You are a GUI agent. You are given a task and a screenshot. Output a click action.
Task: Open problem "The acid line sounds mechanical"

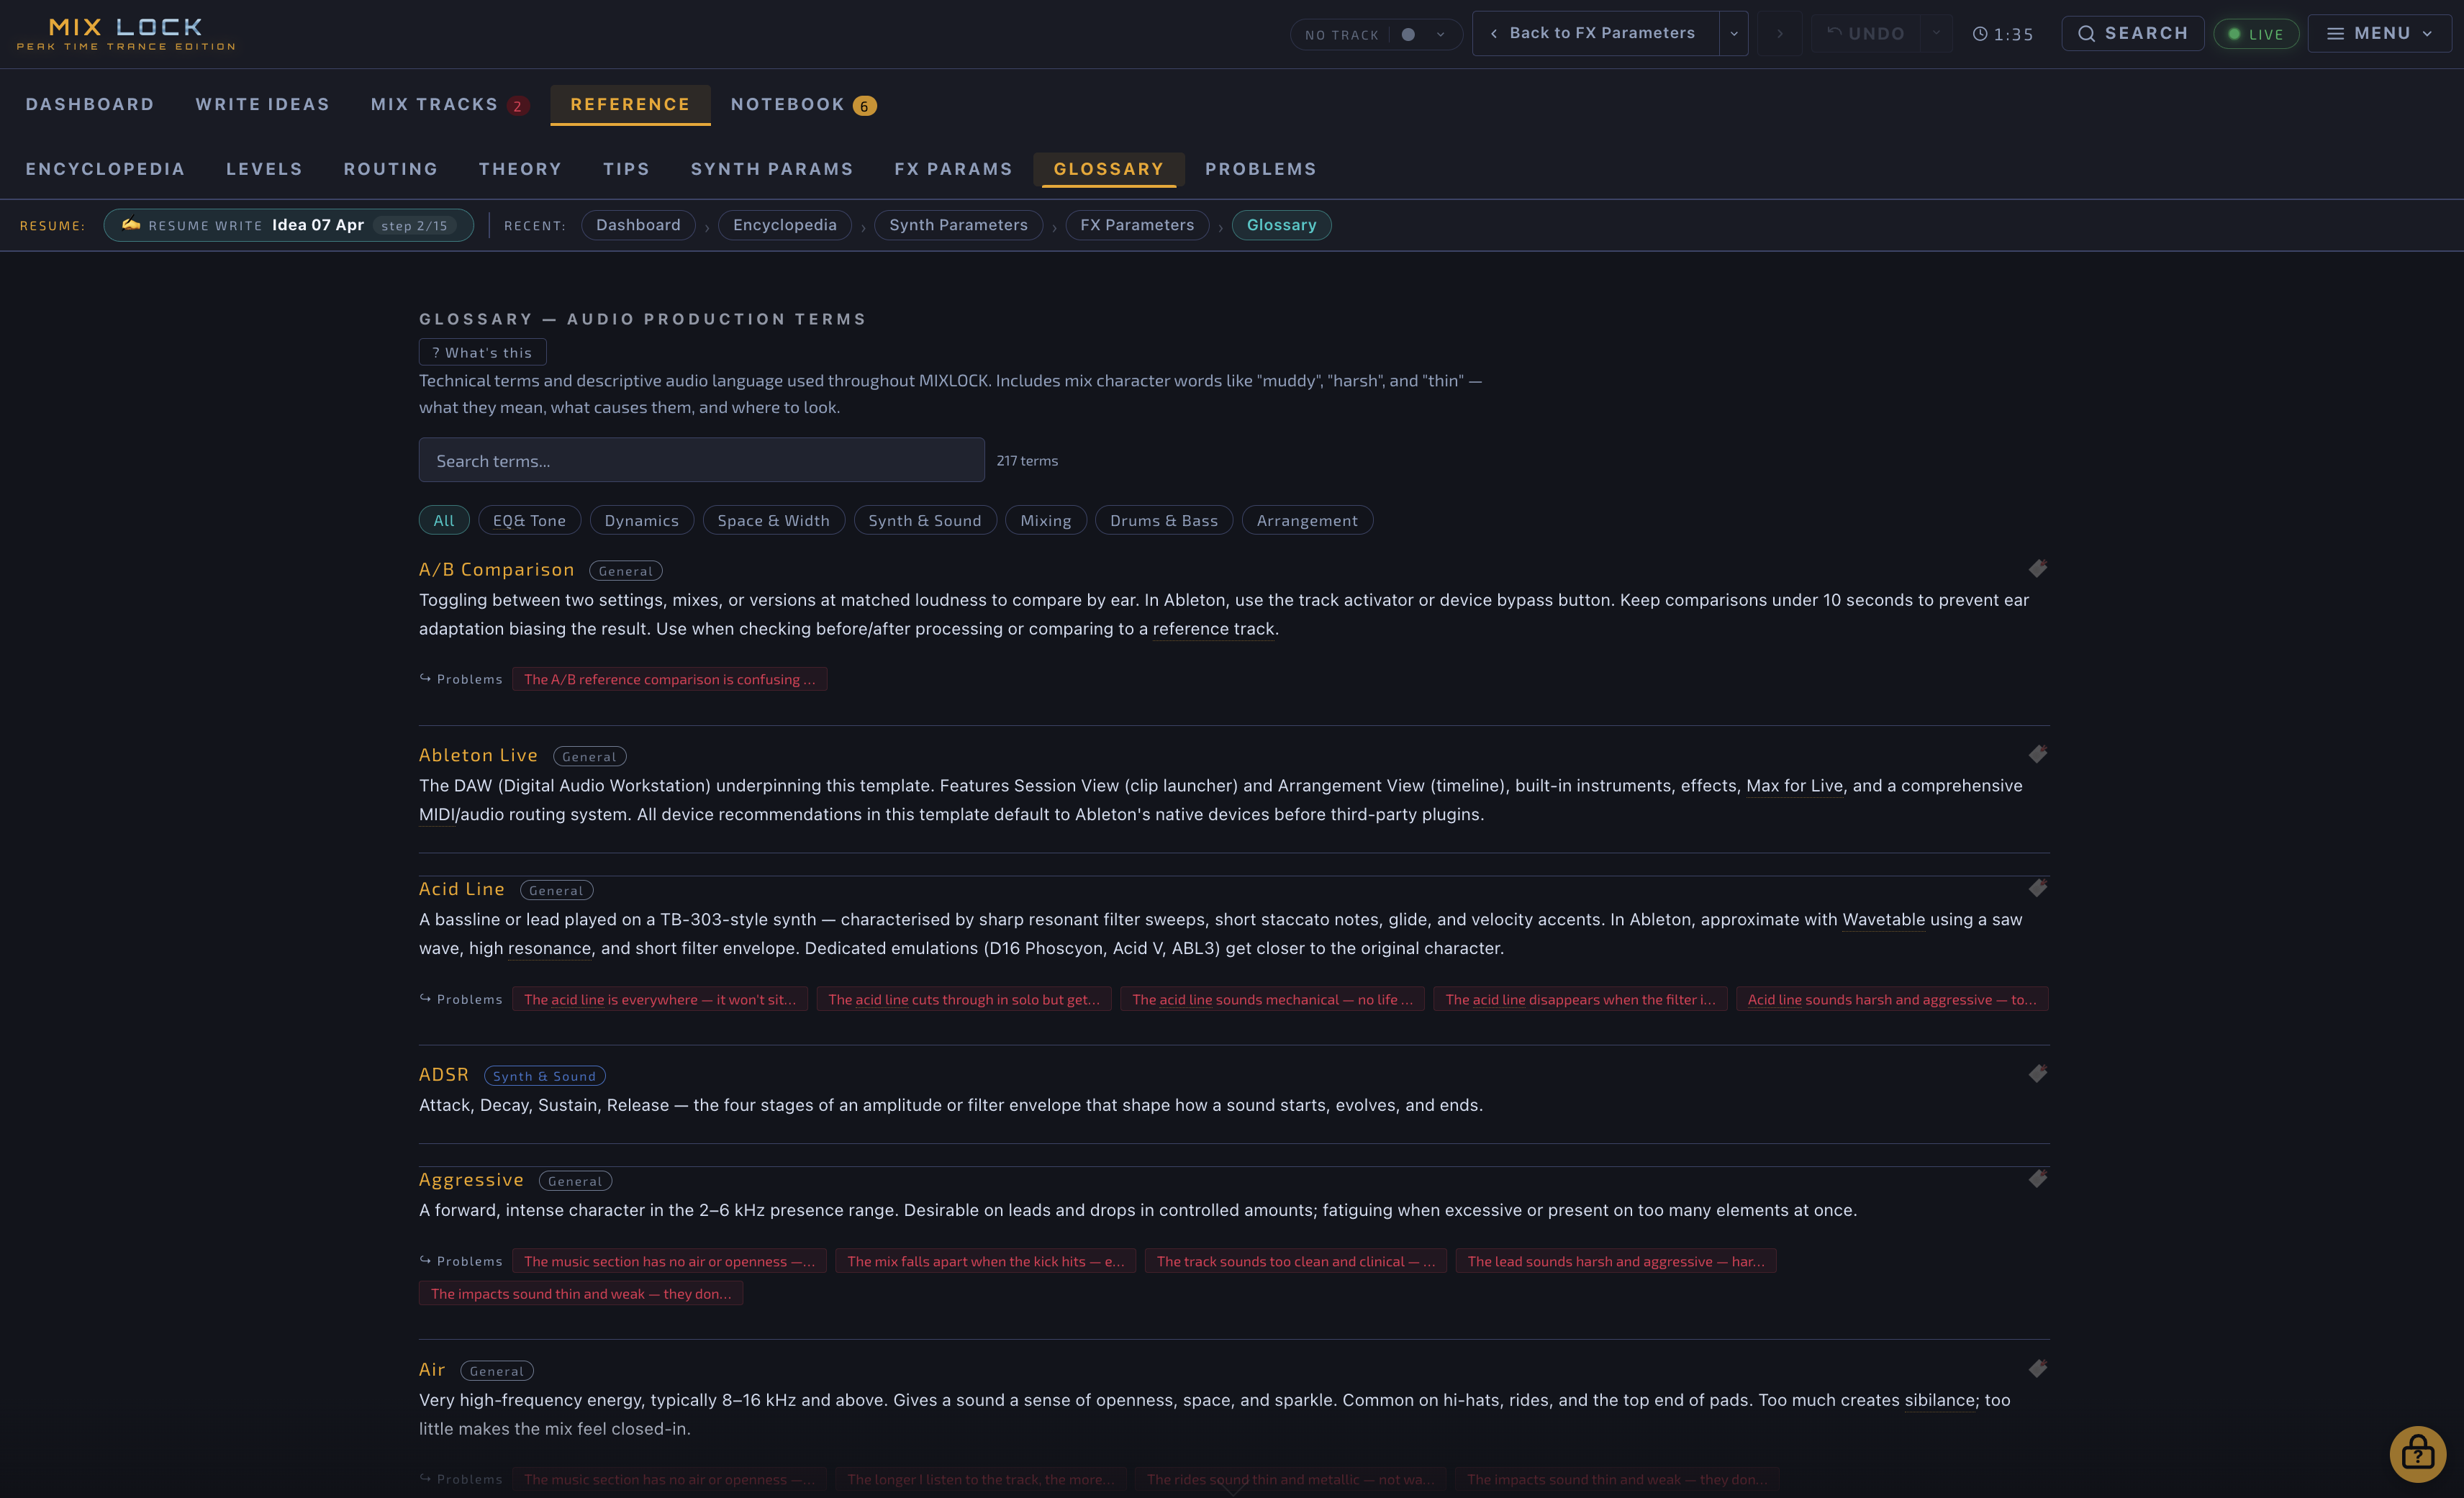pos(1272,999)
